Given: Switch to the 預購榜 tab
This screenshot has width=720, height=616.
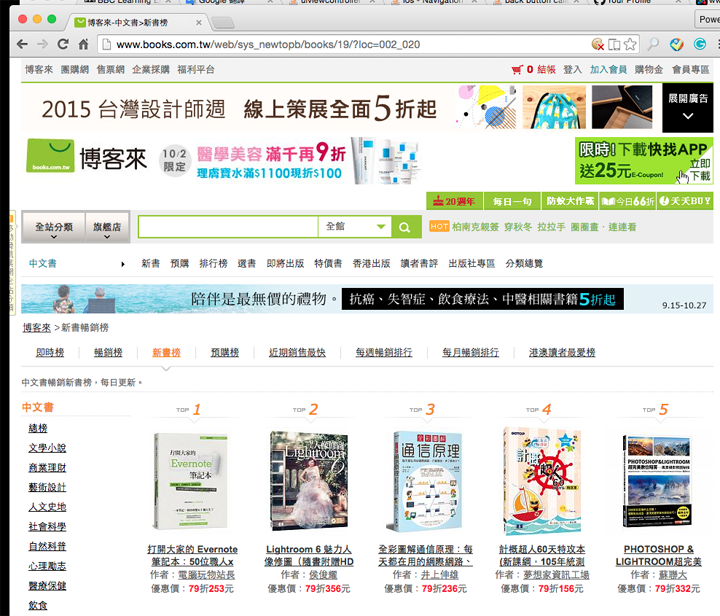Looking at the screenshot, I should click(225, 352).
